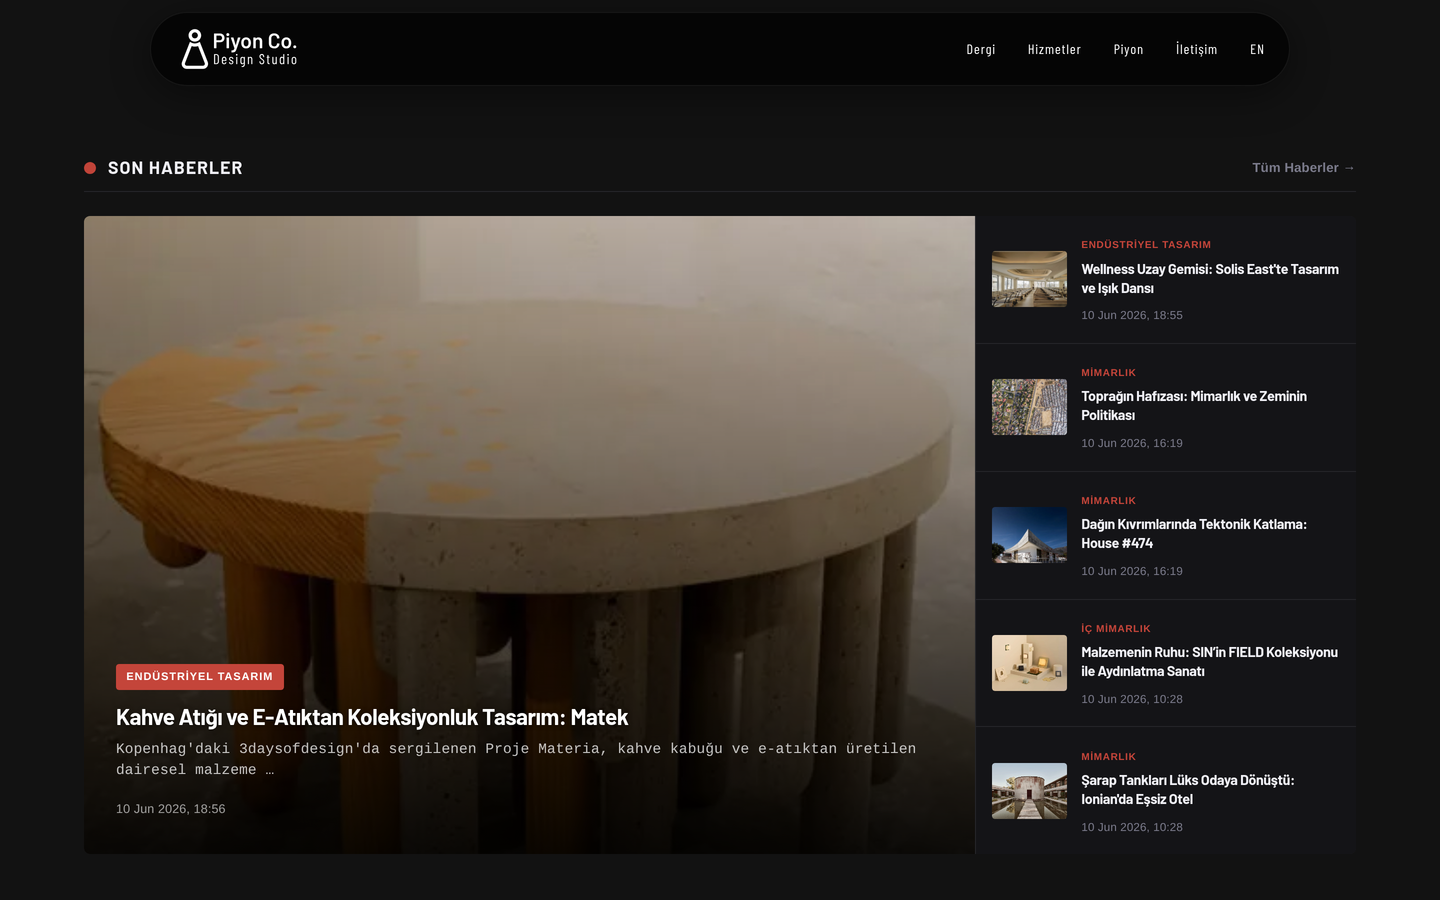Switch language with the EN toggle
Screen dimensions: 1440x900
1257,49
